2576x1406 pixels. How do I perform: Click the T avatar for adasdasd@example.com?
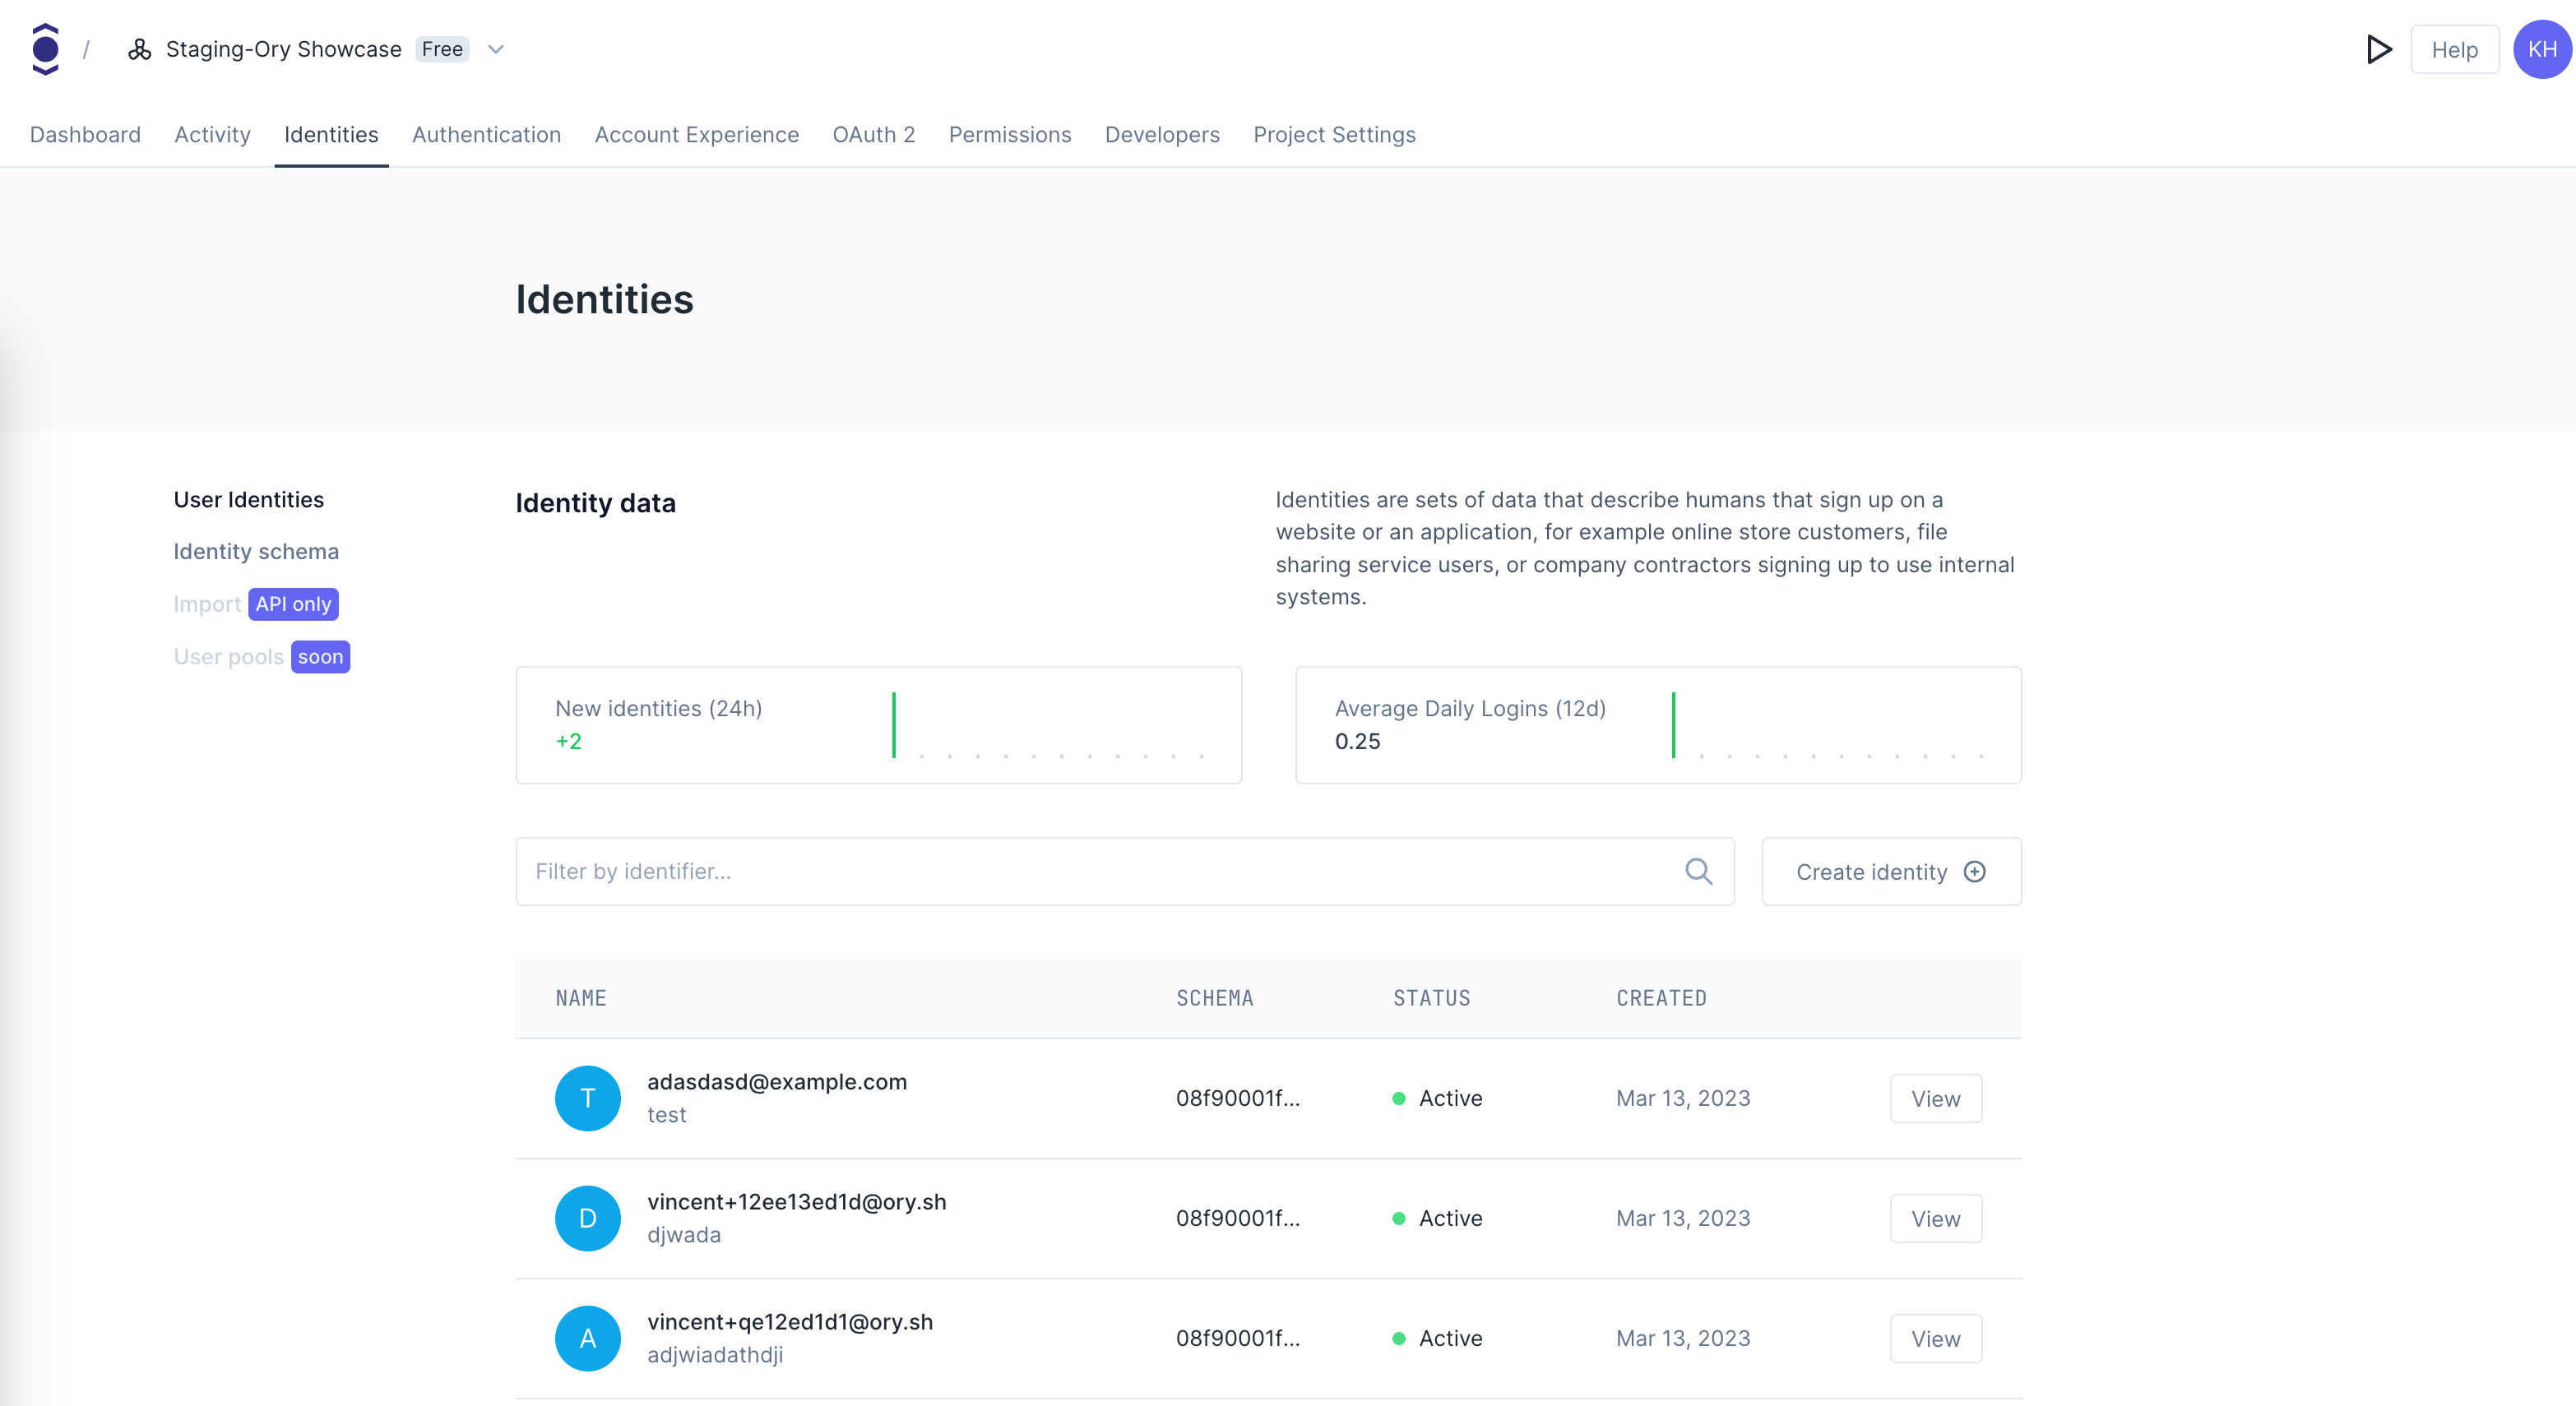588,1098
